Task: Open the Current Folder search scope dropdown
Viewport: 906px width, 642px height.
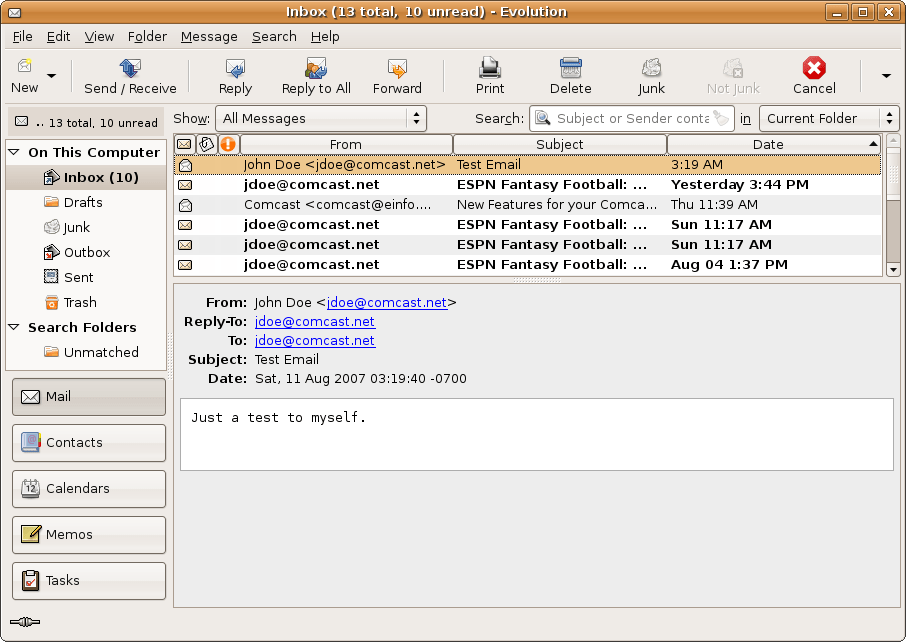Action: (829, 117)
